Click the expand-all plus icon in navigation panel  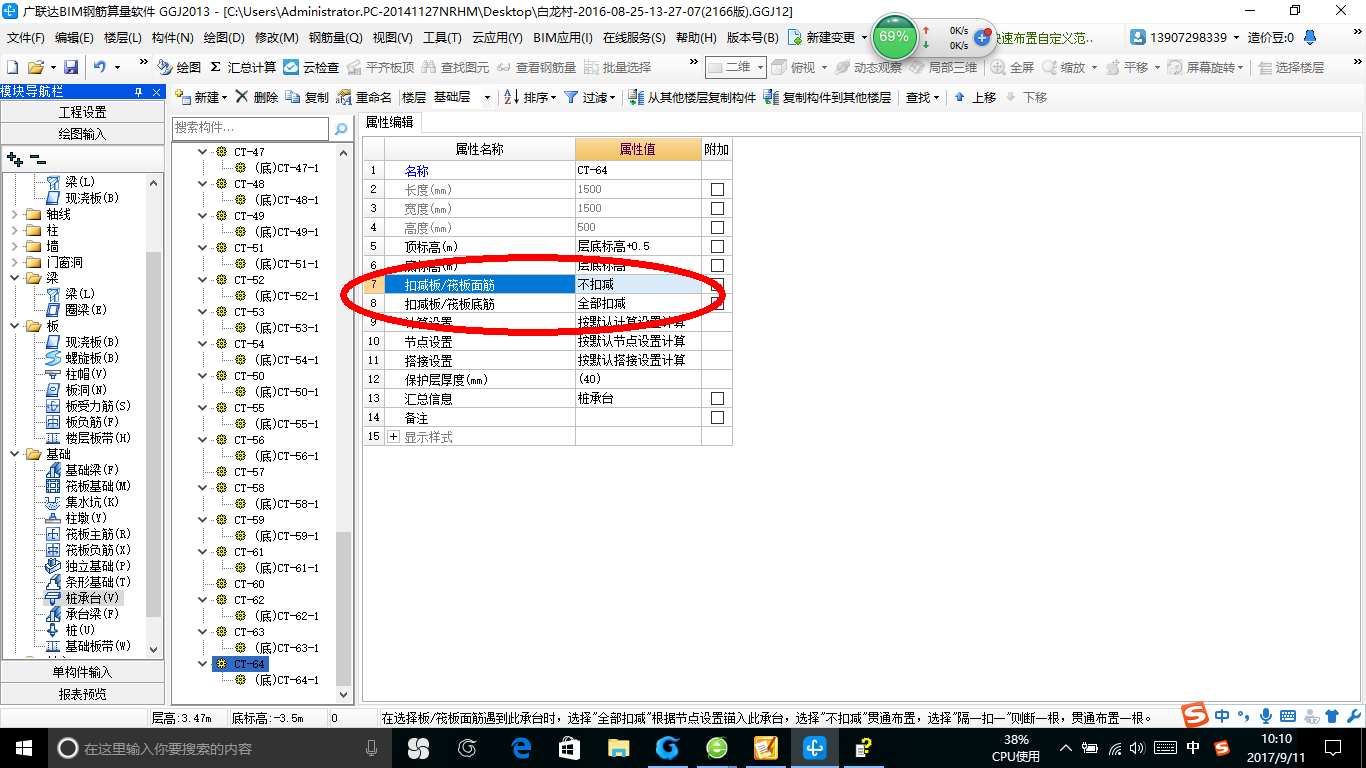point(14,158)
